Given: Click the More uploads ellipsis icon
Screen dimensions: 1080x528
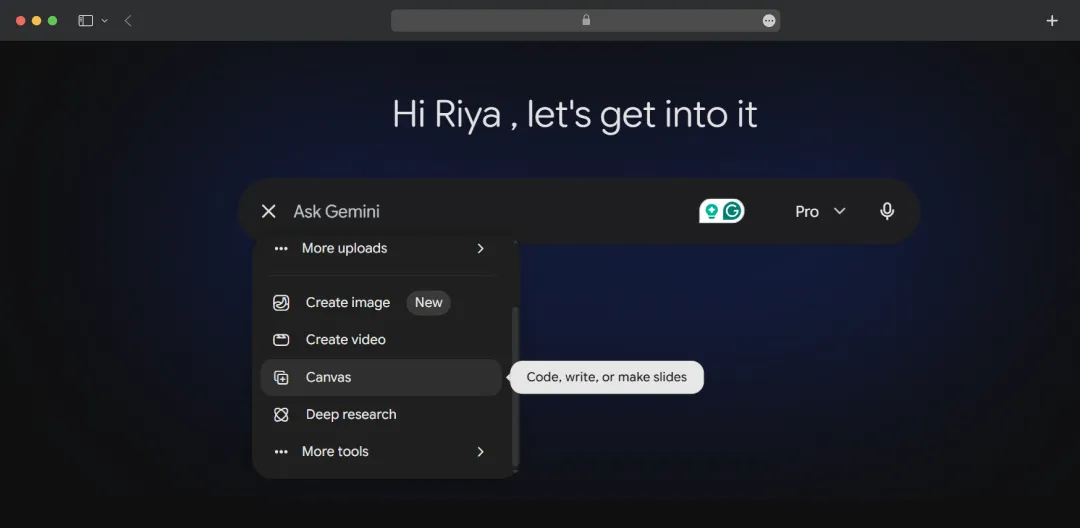Looking at the screenshot, I should (281, 249).
